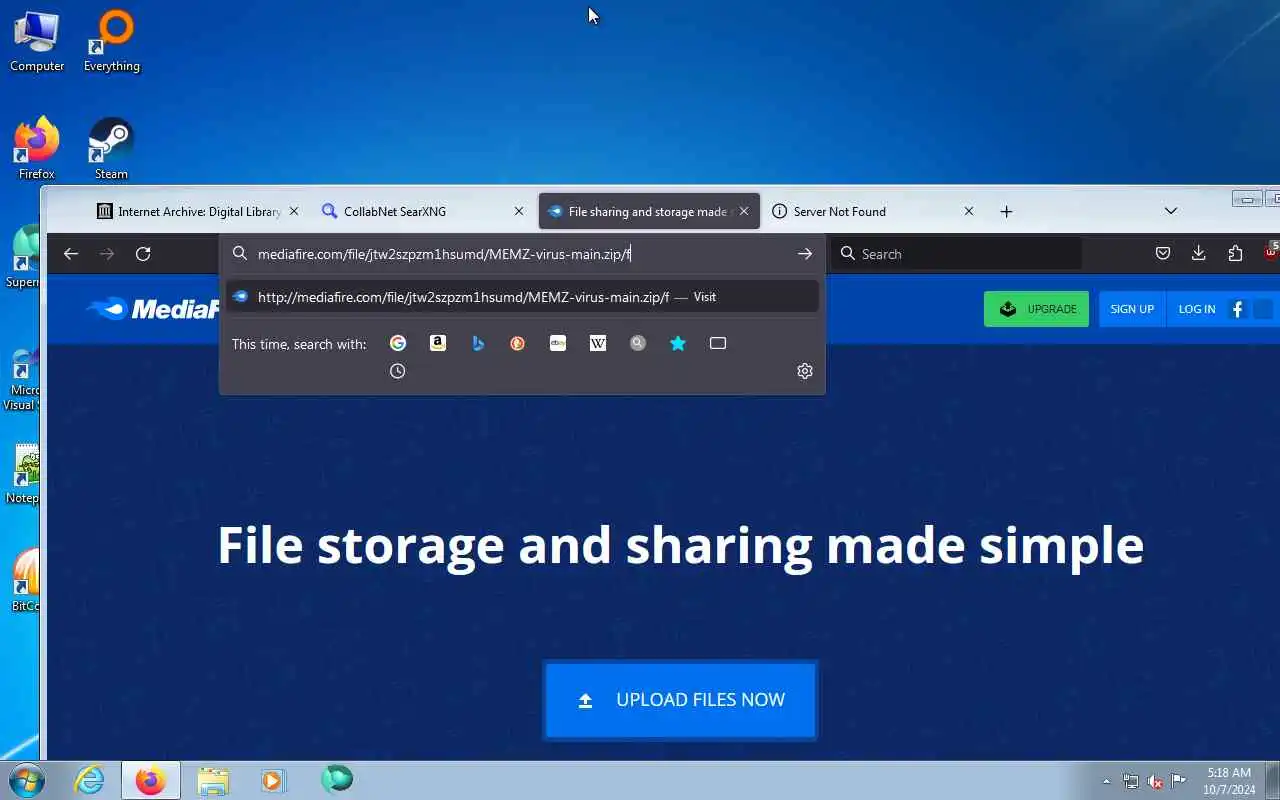Close the File sharing and storage tab

[x=744, y=212]
